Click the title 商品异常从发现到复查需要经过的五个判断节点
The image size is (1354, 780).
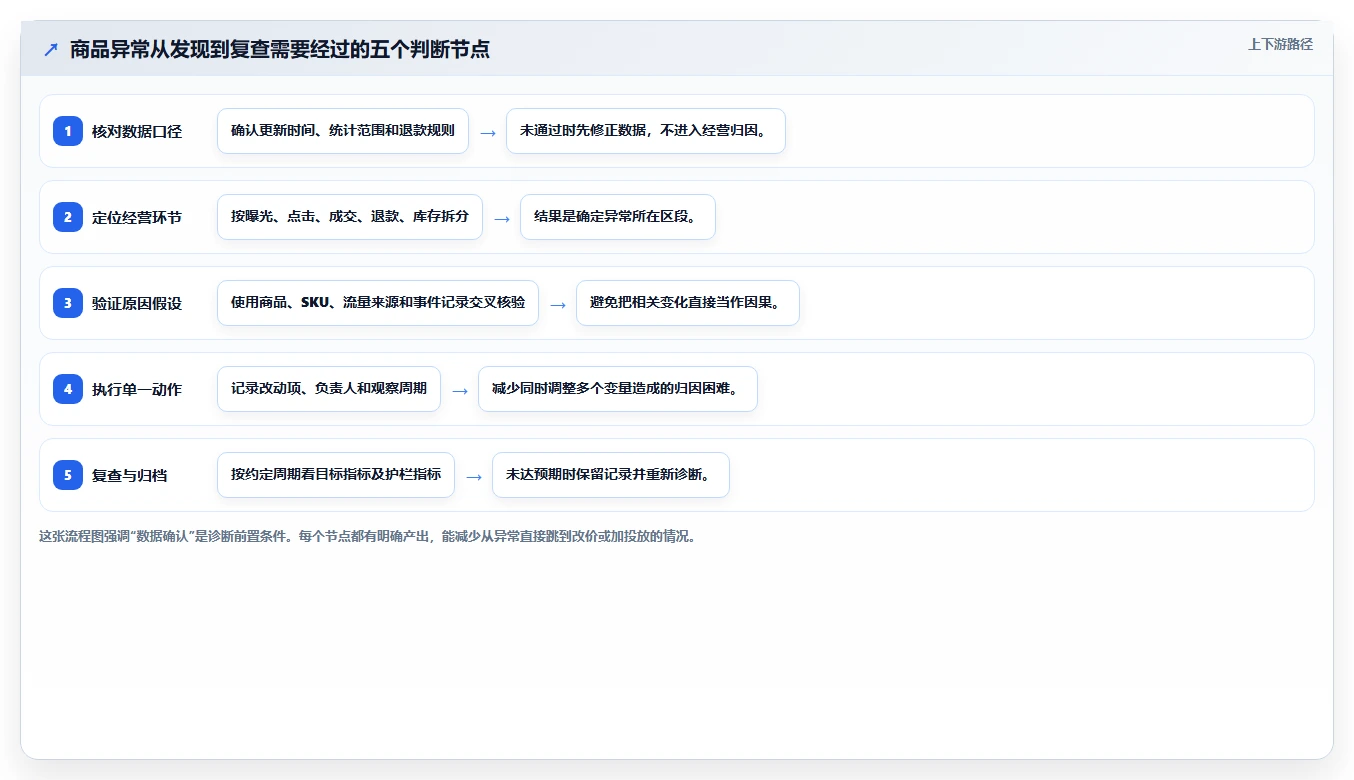click(x=280, y=49)
